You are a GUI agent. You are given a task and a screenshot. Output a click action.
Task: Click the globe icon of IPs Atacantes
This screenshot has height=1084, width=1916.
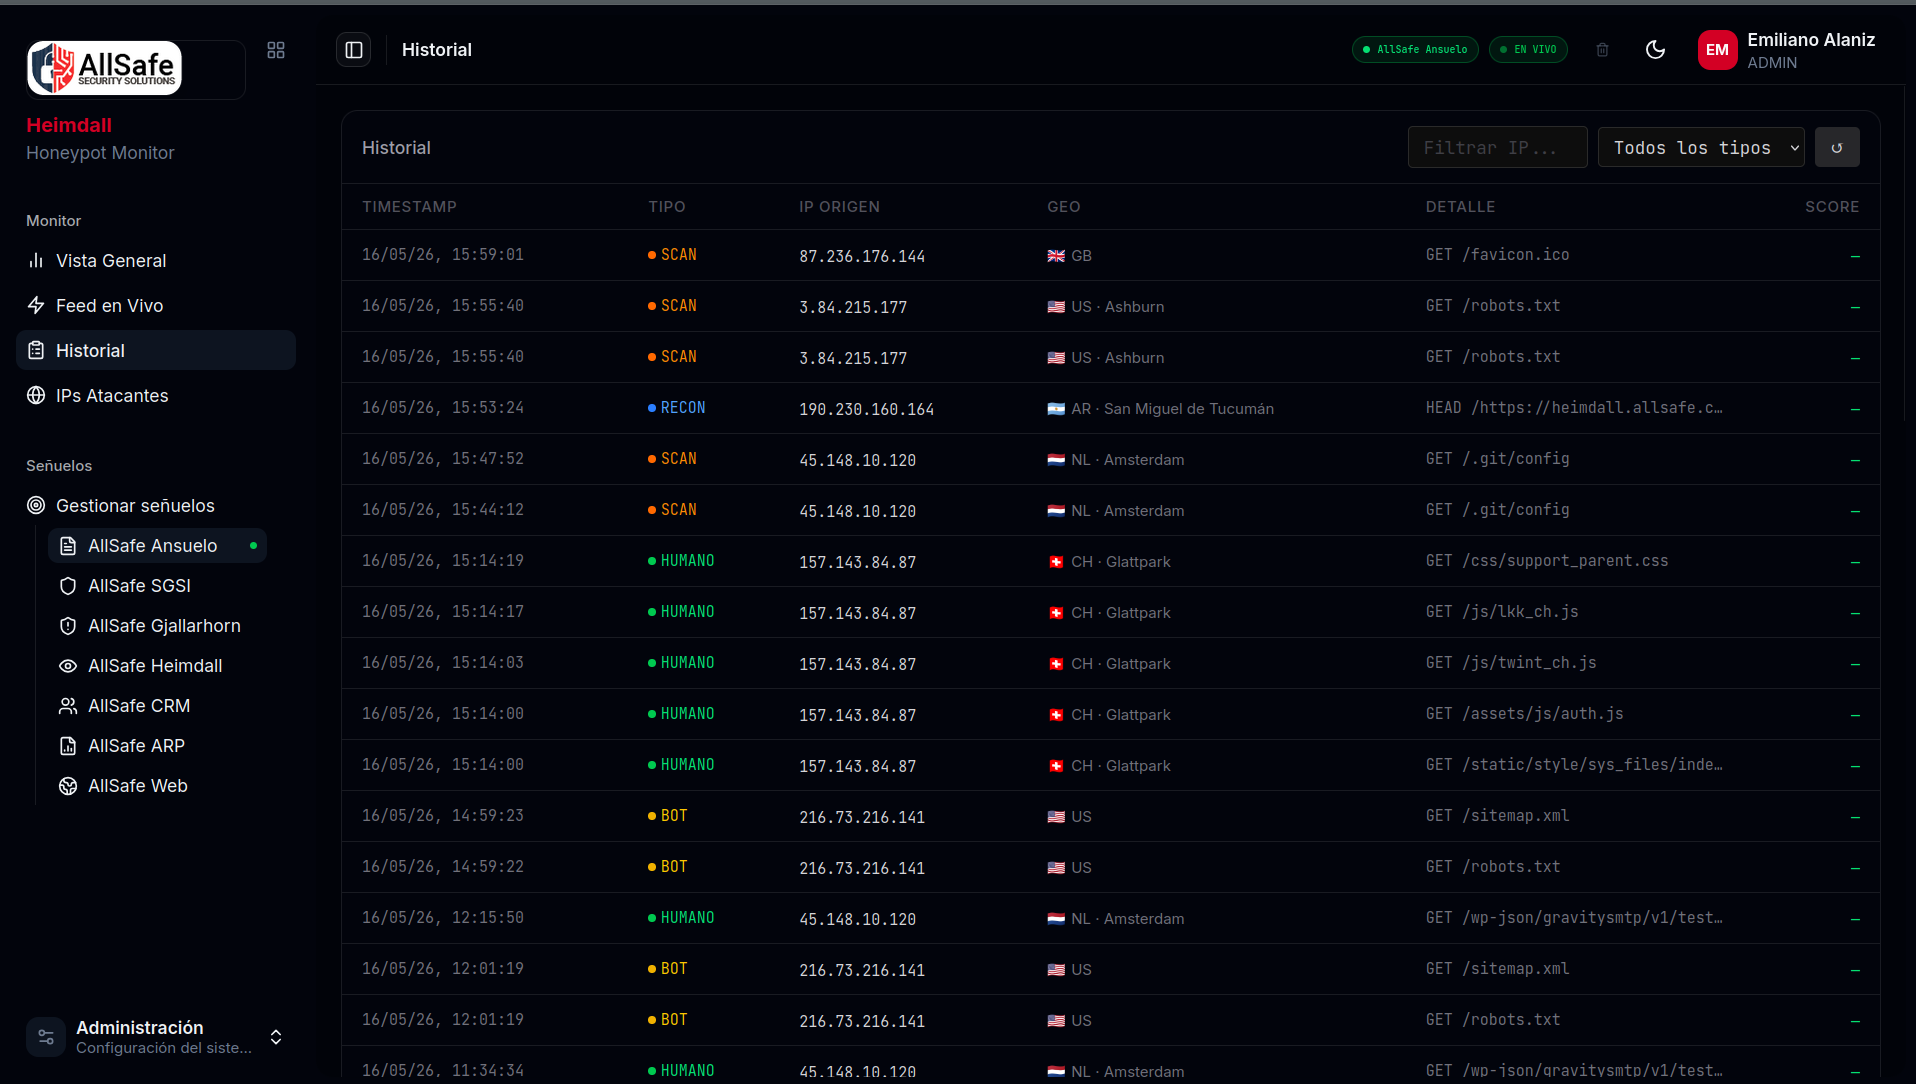pos(36,396)
